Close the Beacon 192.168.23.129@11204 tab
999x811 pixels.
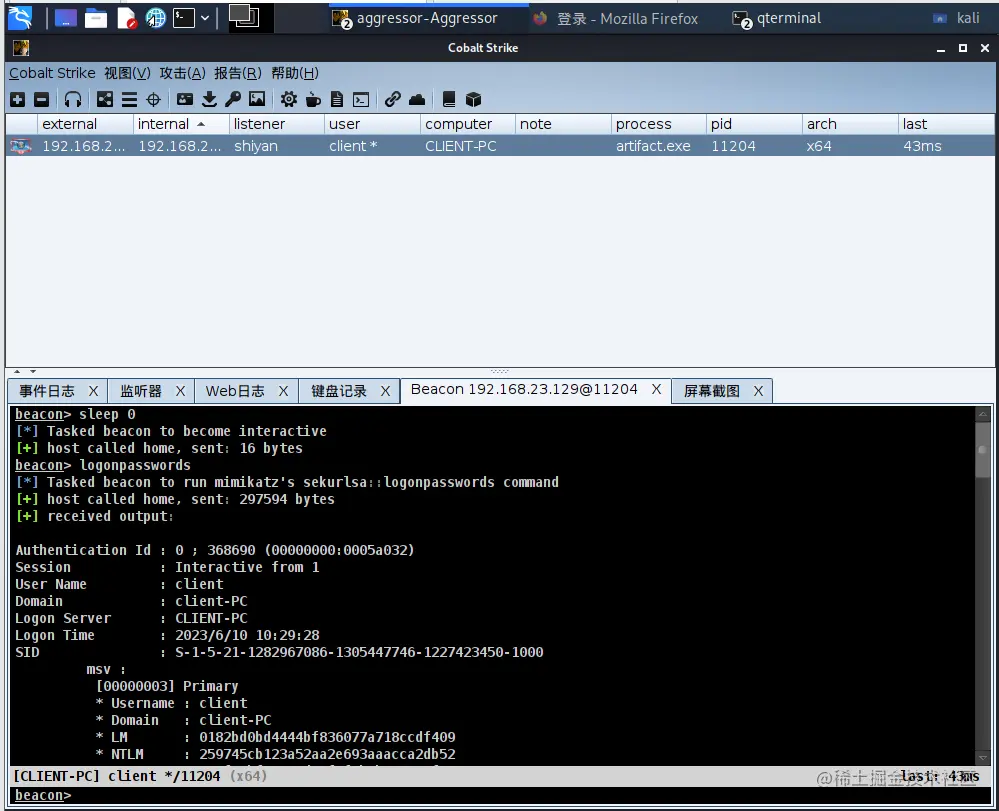[656, 389]
